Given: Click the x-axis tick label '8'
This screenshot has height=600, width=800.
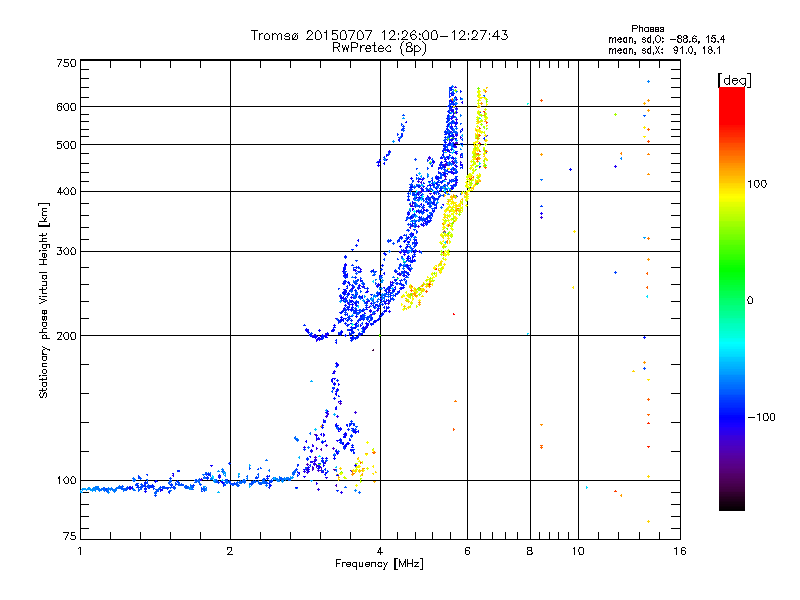Looking at the screenshot, I should coord(530,551).
